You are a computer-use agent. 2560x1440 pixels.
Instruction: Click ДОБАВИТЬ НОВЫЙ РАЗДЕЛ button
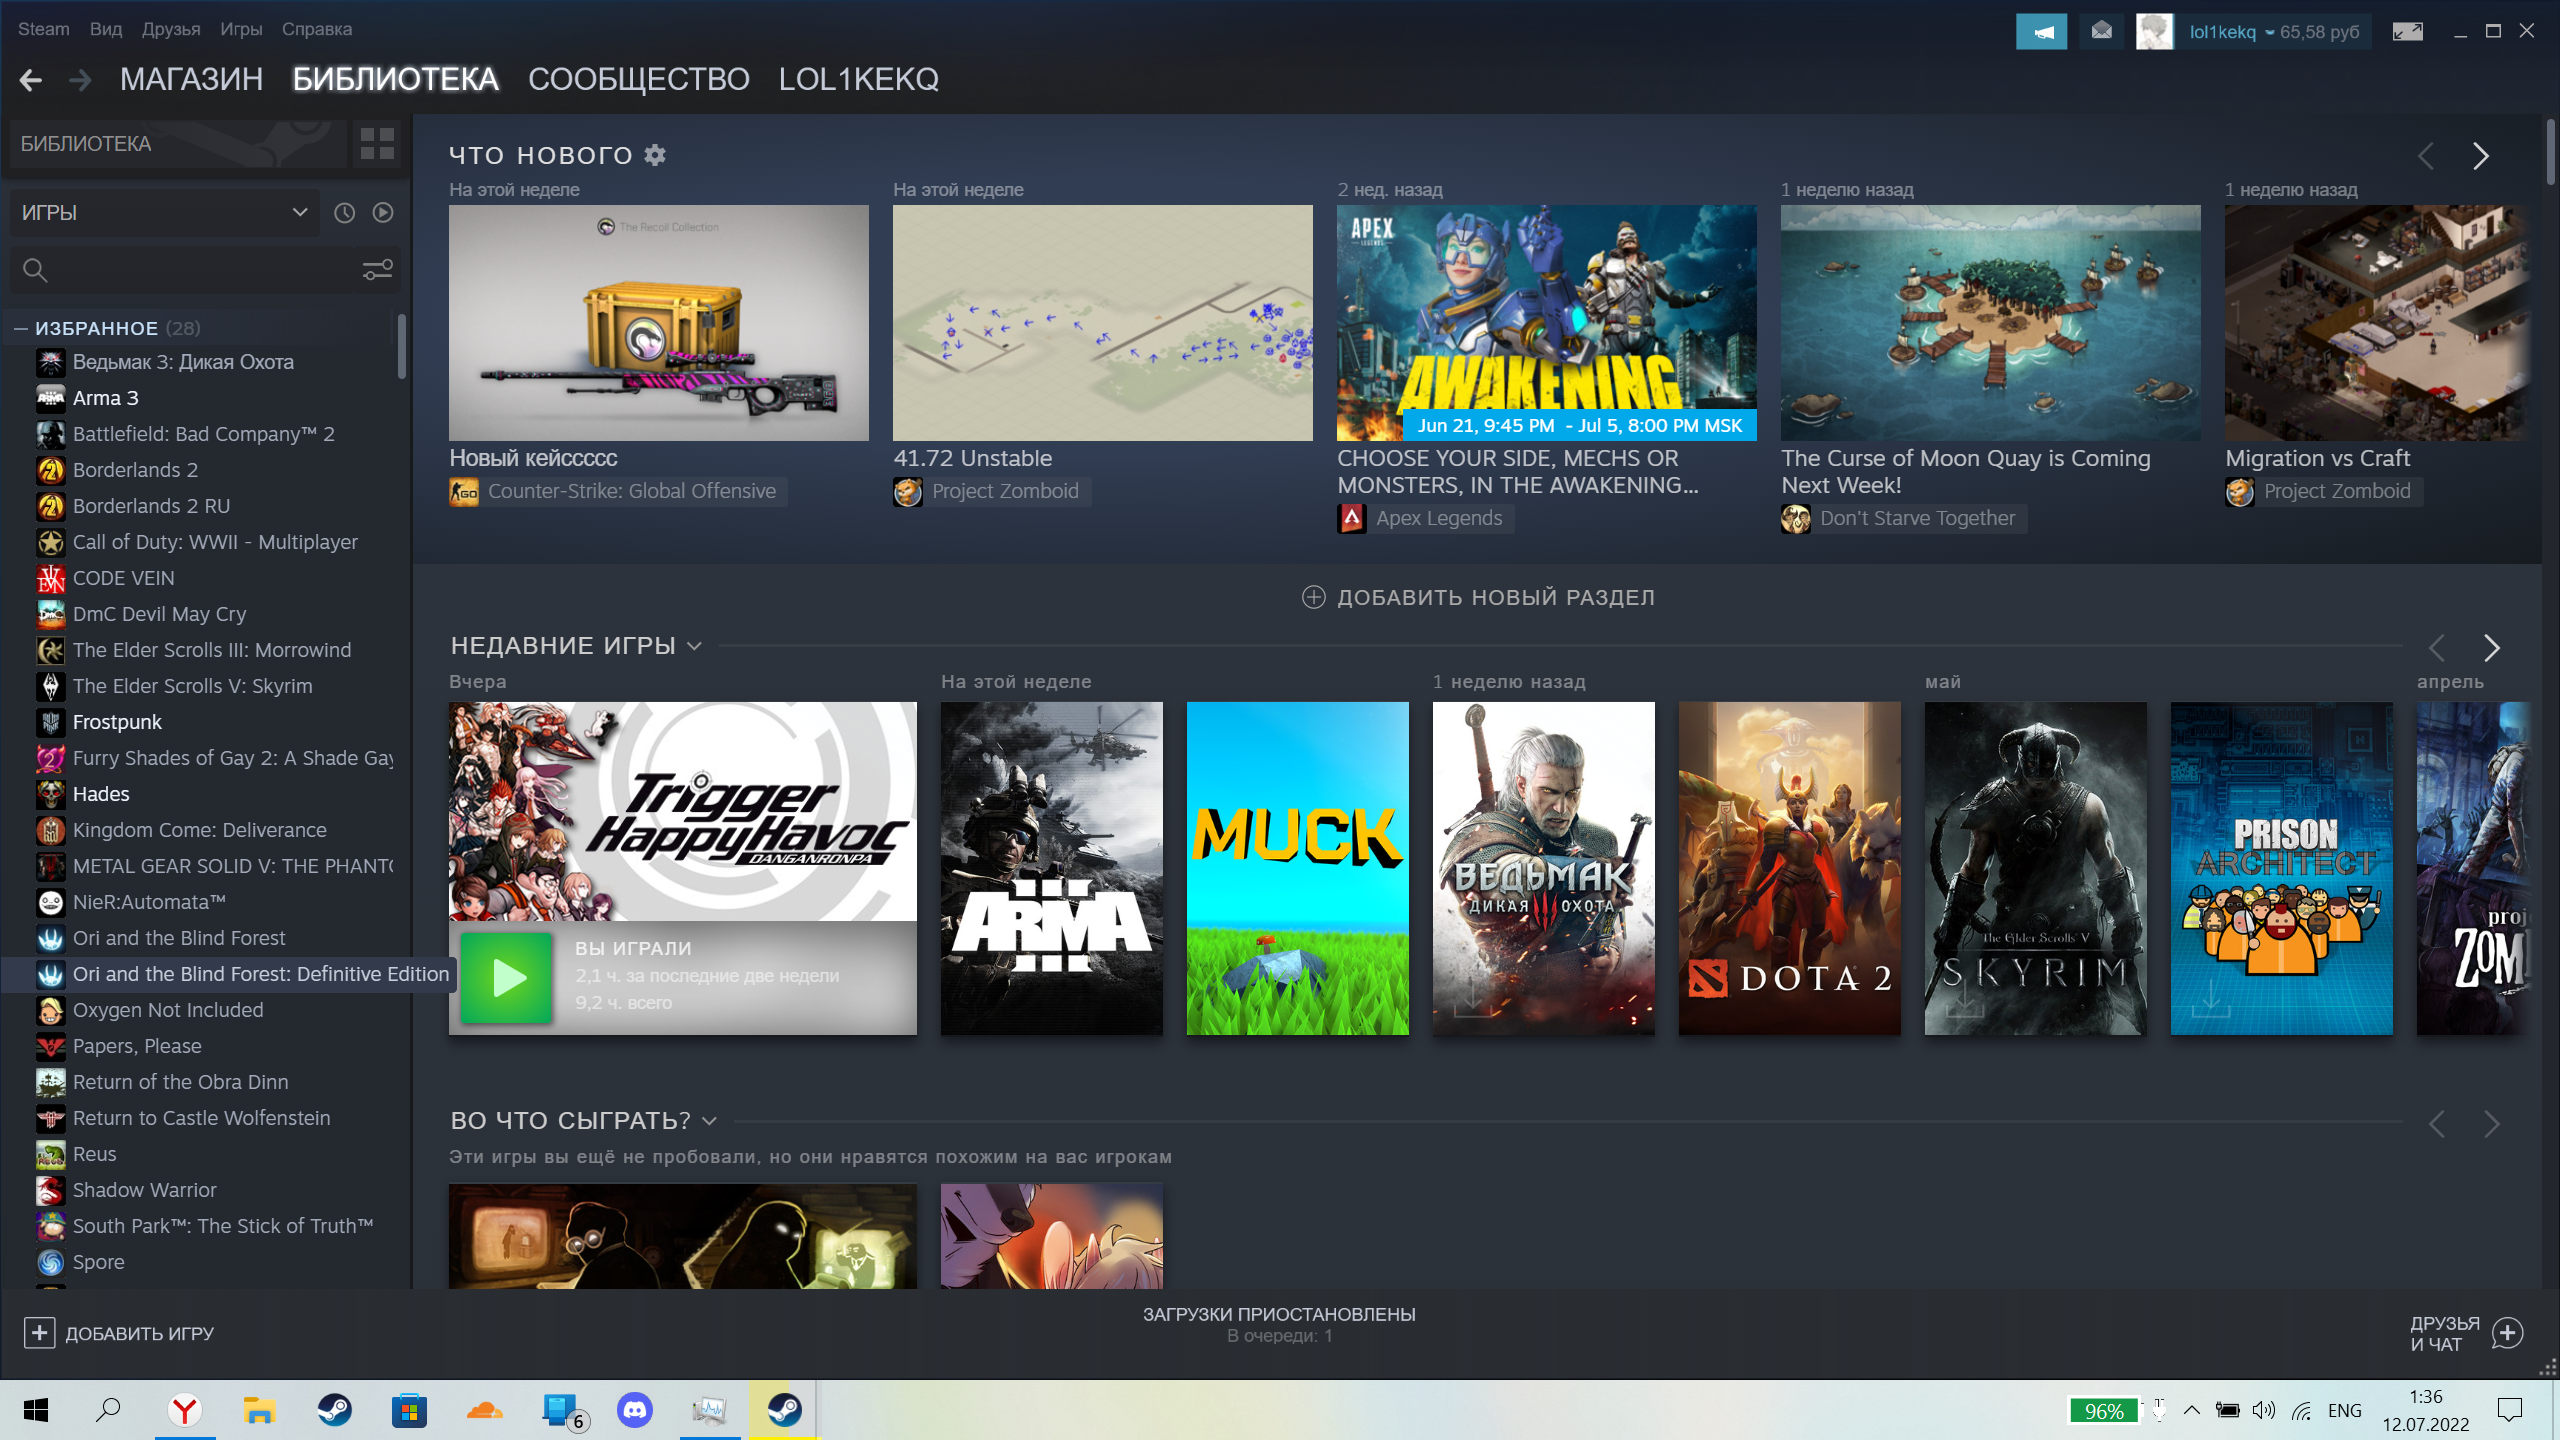1478,597
